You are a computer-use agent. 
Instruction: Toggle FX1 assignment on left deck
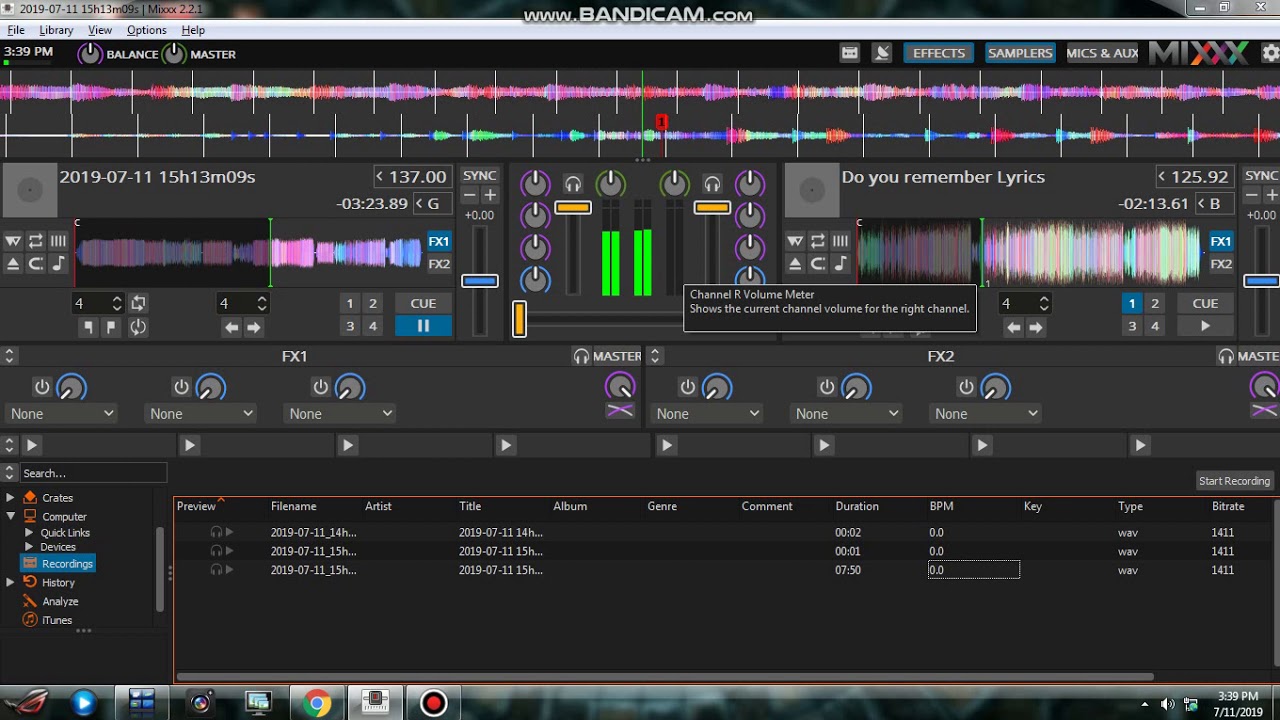(439, 241)
